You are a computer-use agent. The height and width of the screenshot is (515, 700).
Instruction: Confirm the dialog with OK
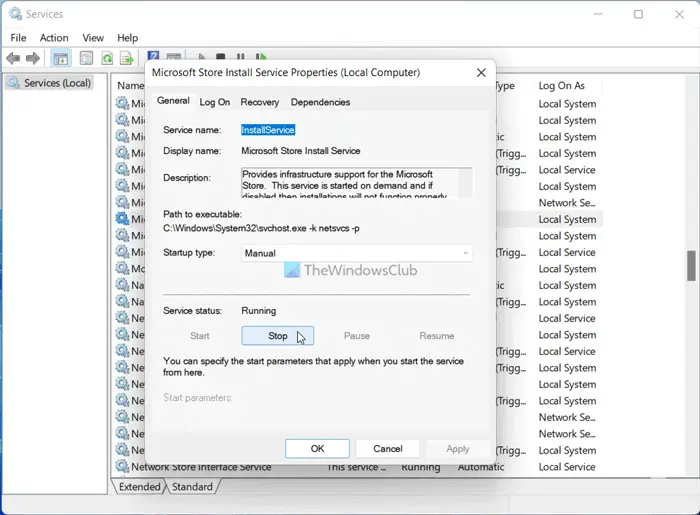tap(317, 449)
